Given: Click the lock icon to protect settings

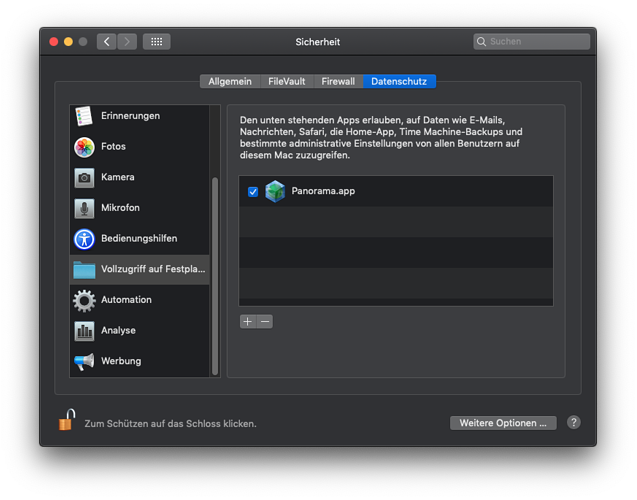Looking at the screenshot, I should (x=67, y=420).
